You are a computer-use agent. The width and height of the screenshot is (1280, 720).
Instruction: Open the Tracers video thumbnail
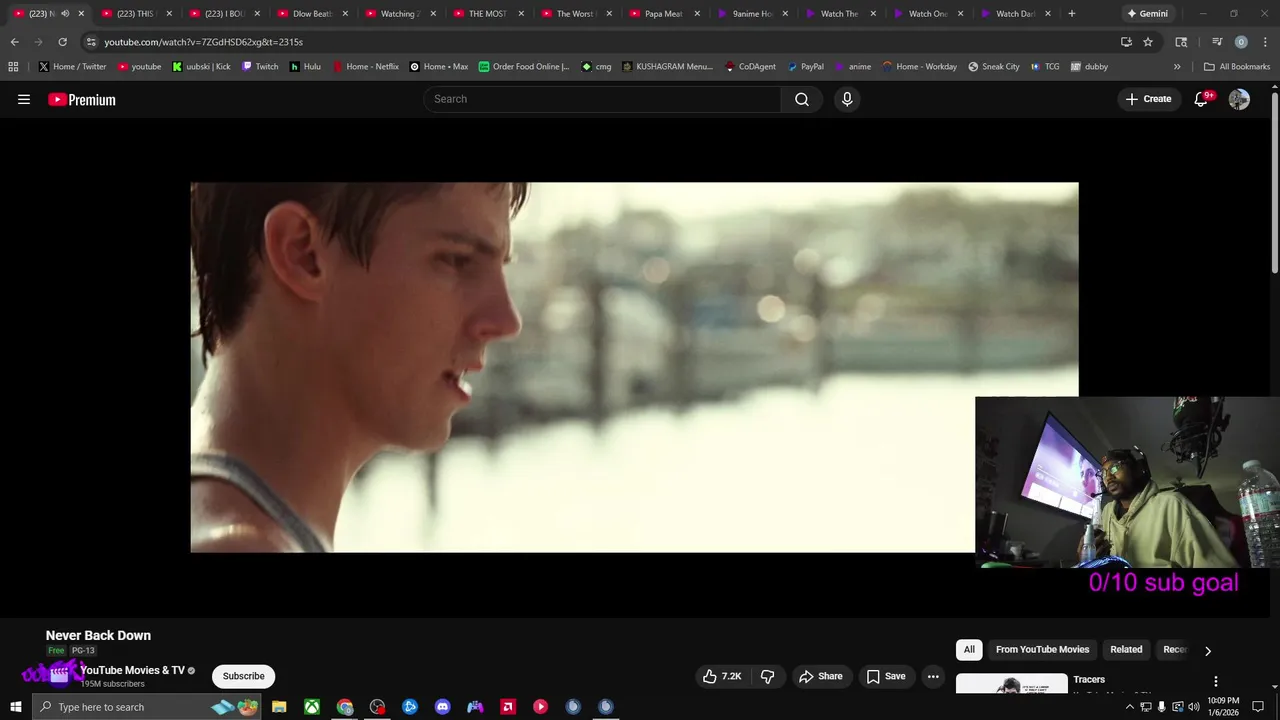tap(1011, 684)
